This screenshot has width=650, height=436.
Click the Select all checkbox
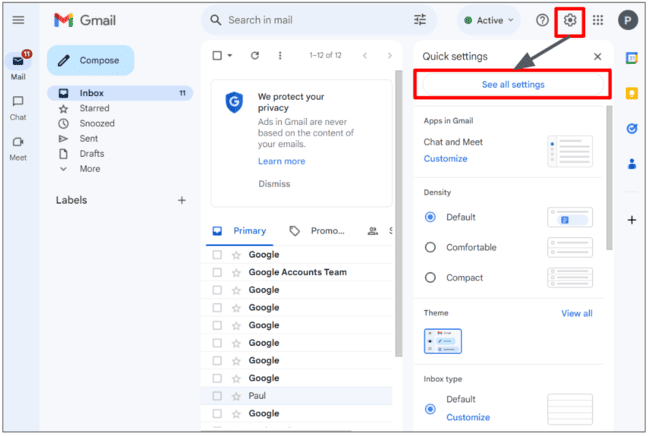point(217,55)
